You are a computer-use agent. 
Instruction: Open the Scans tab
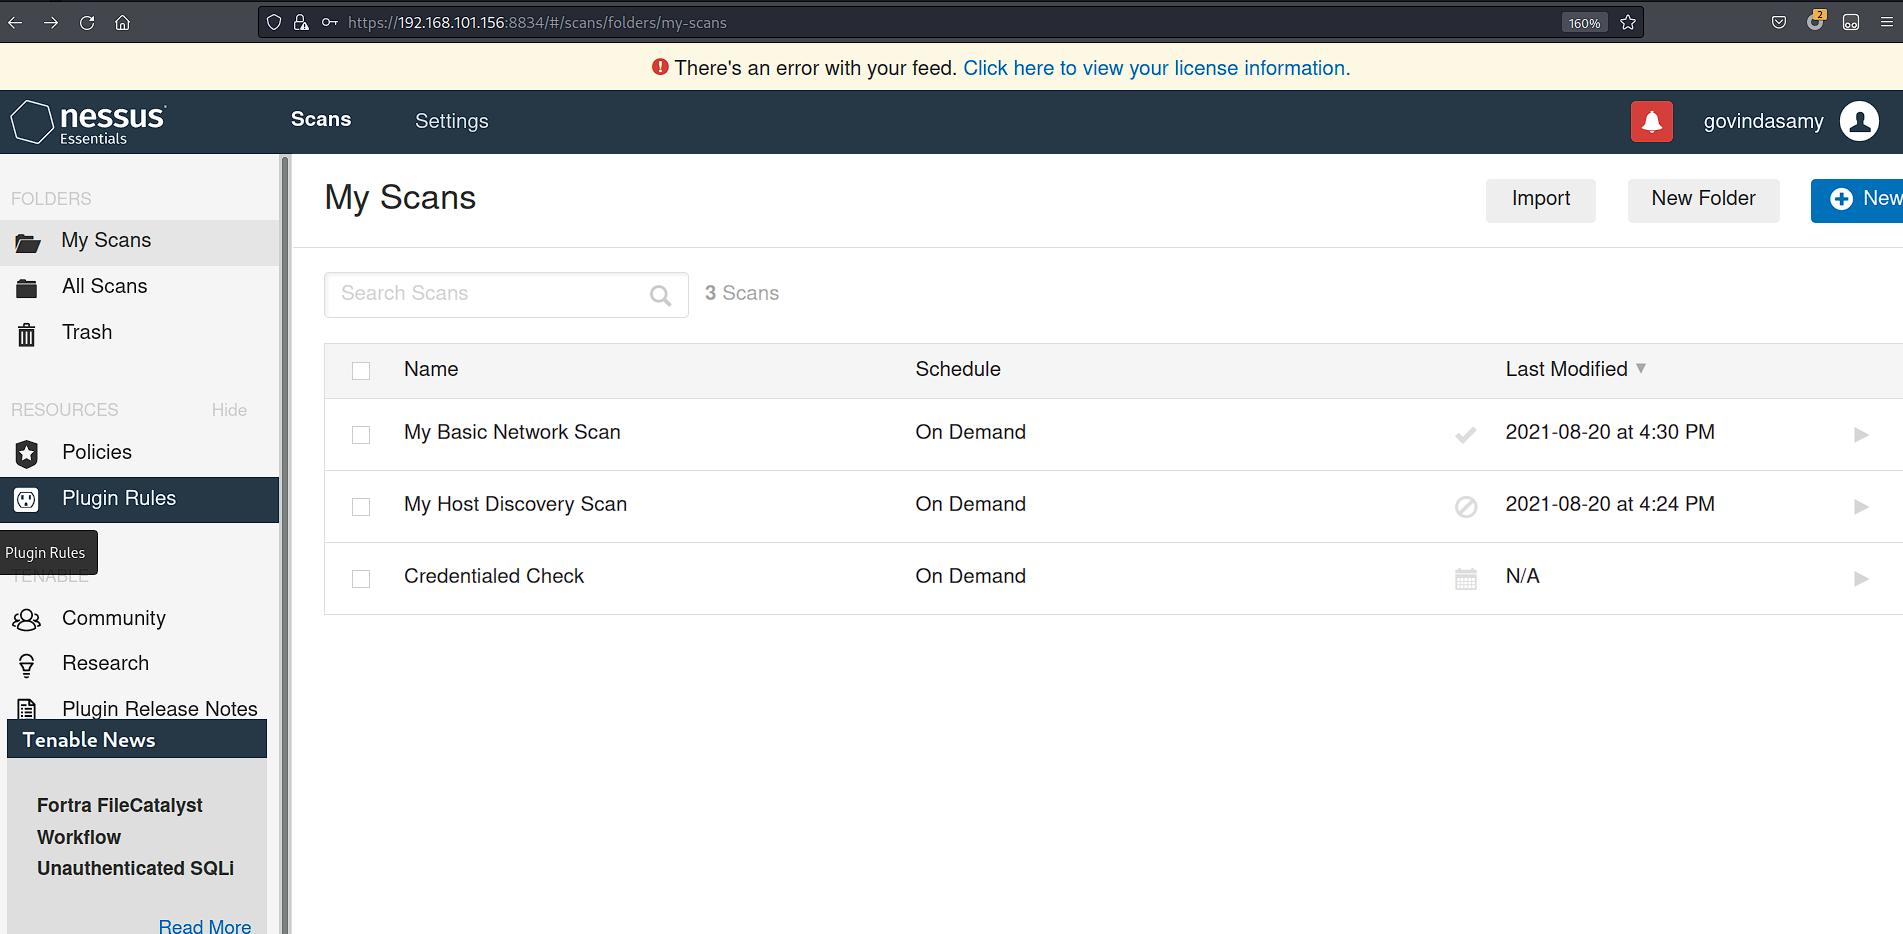point(321,119)
